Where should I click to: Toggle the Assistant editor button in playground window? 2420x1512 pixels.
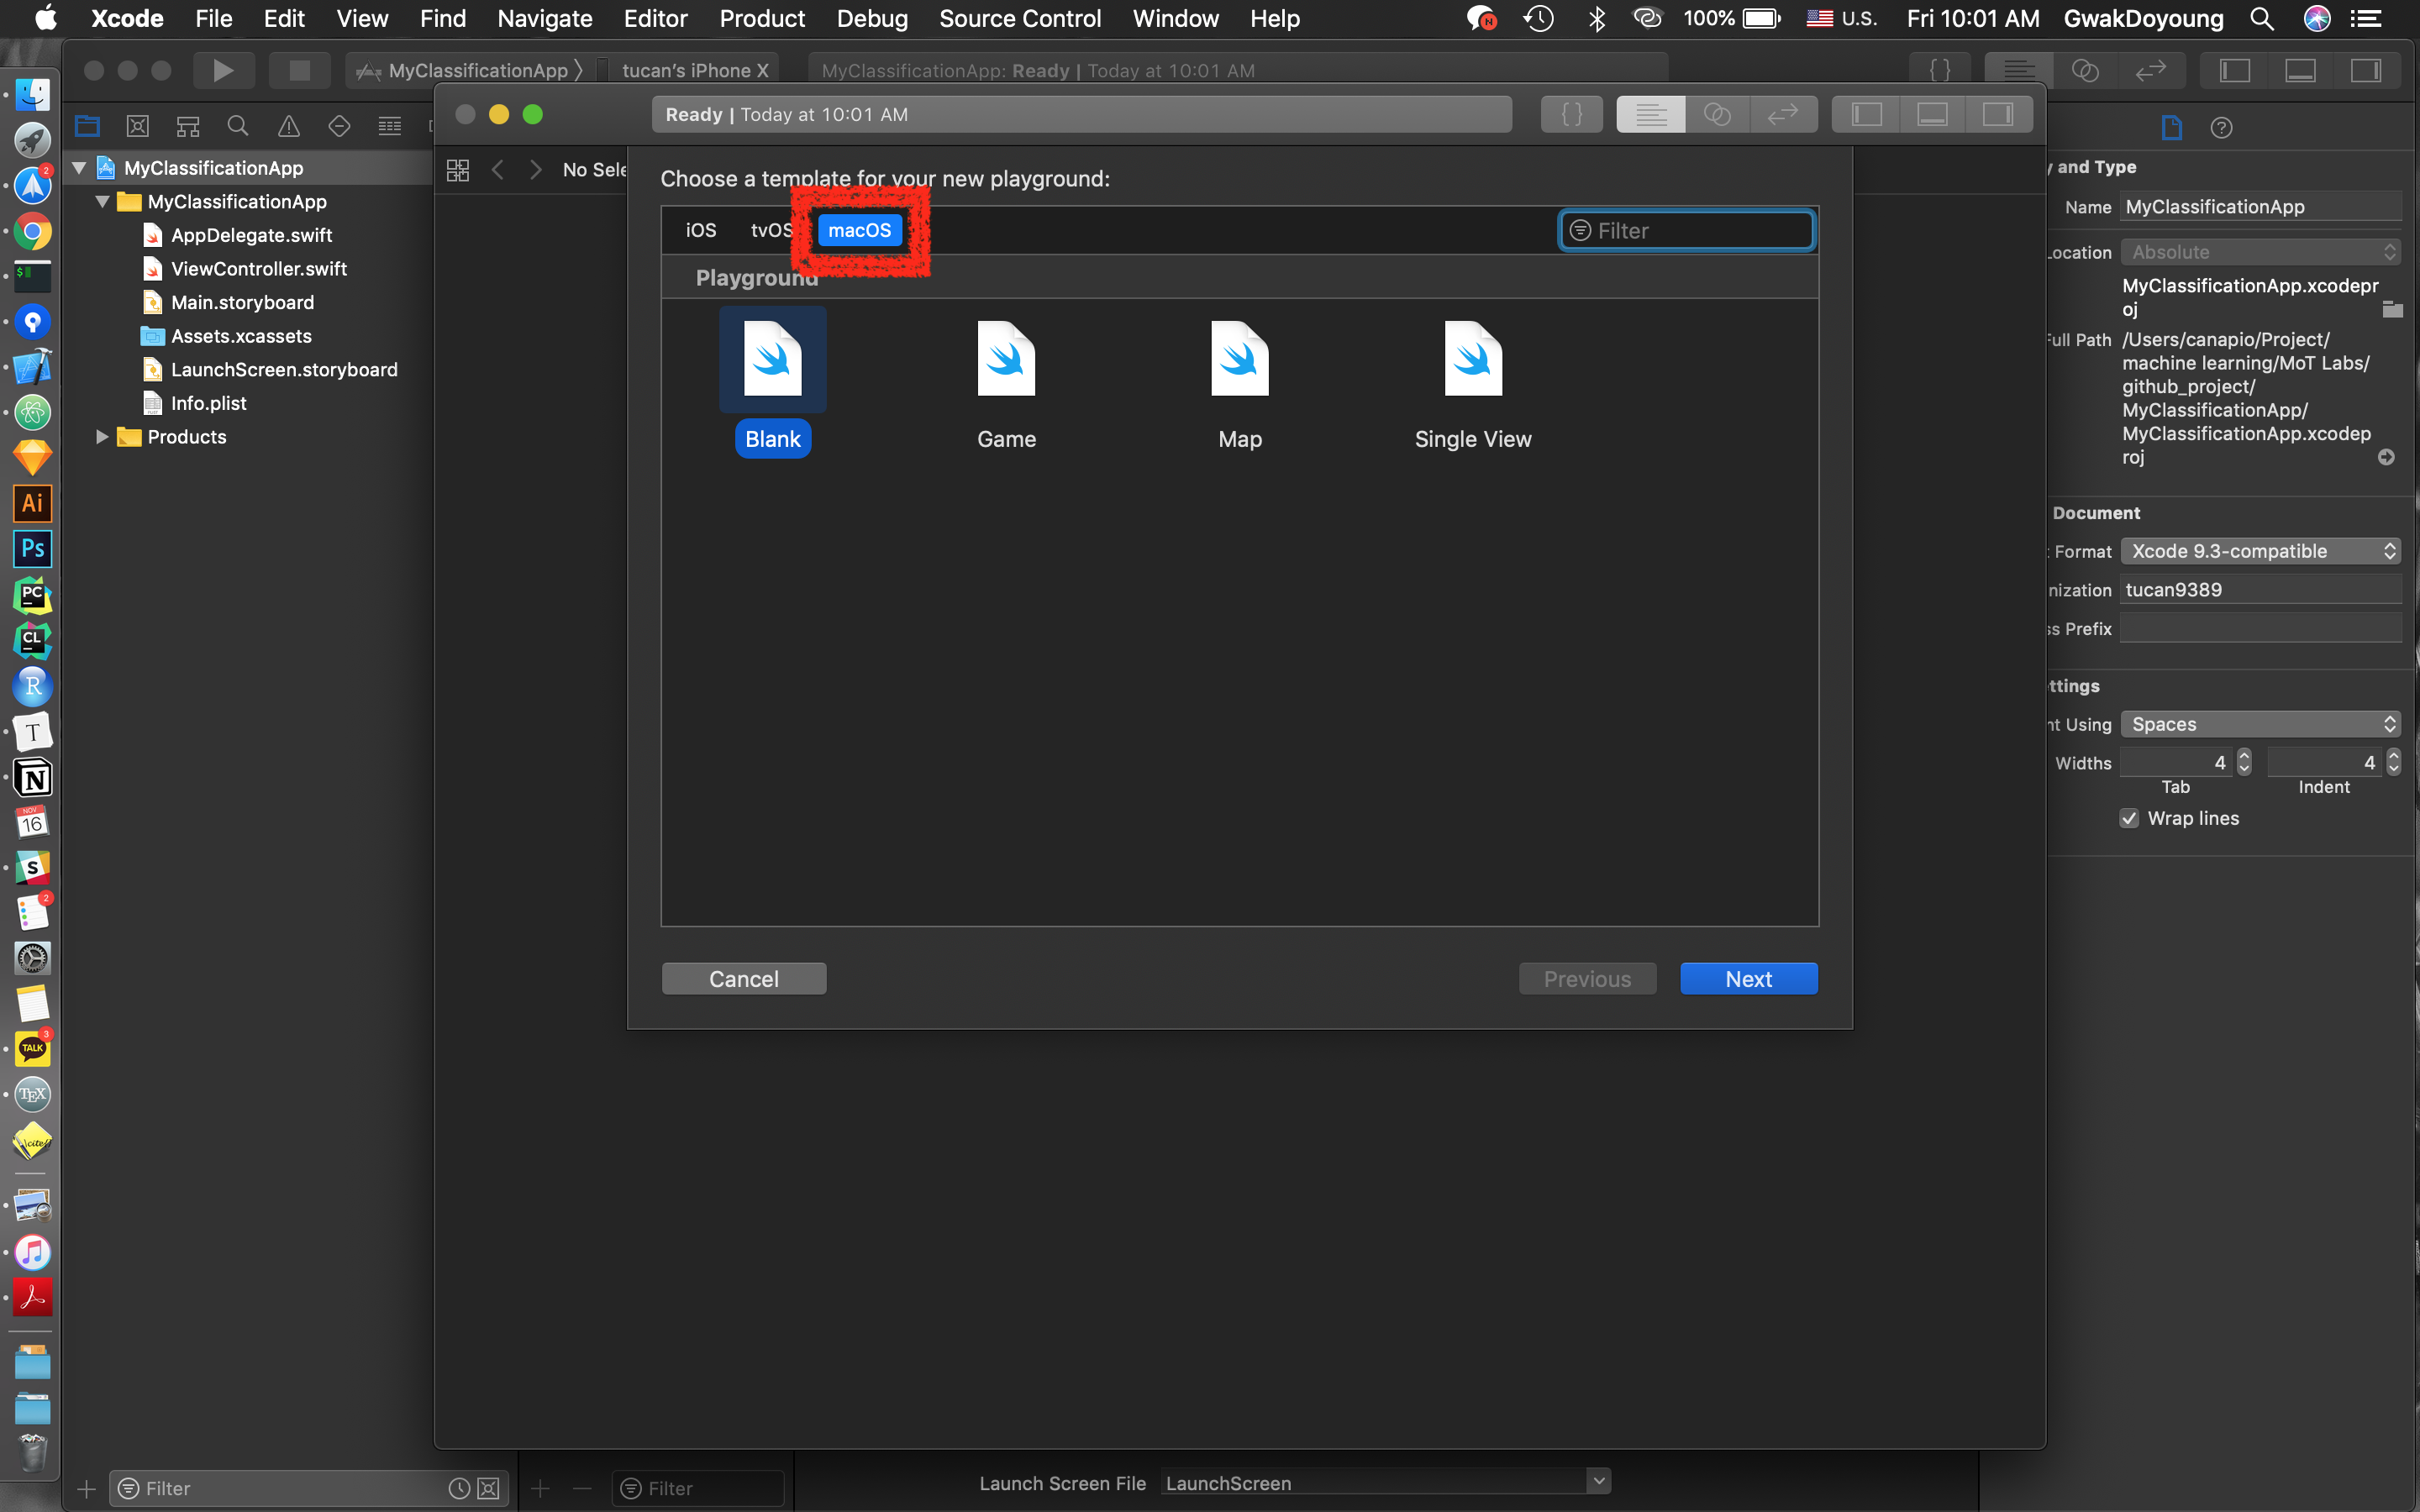pyautogui.click(x=1717, y=114)
